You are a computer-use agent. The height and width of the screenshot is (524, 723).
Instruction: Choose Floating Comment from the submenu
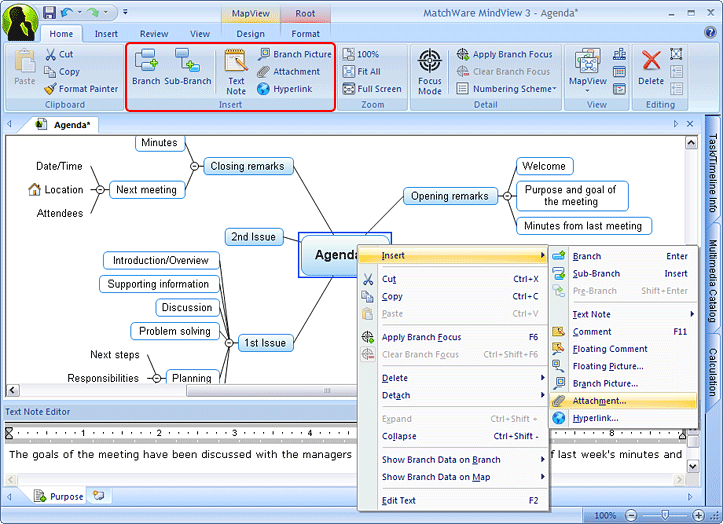623,349
